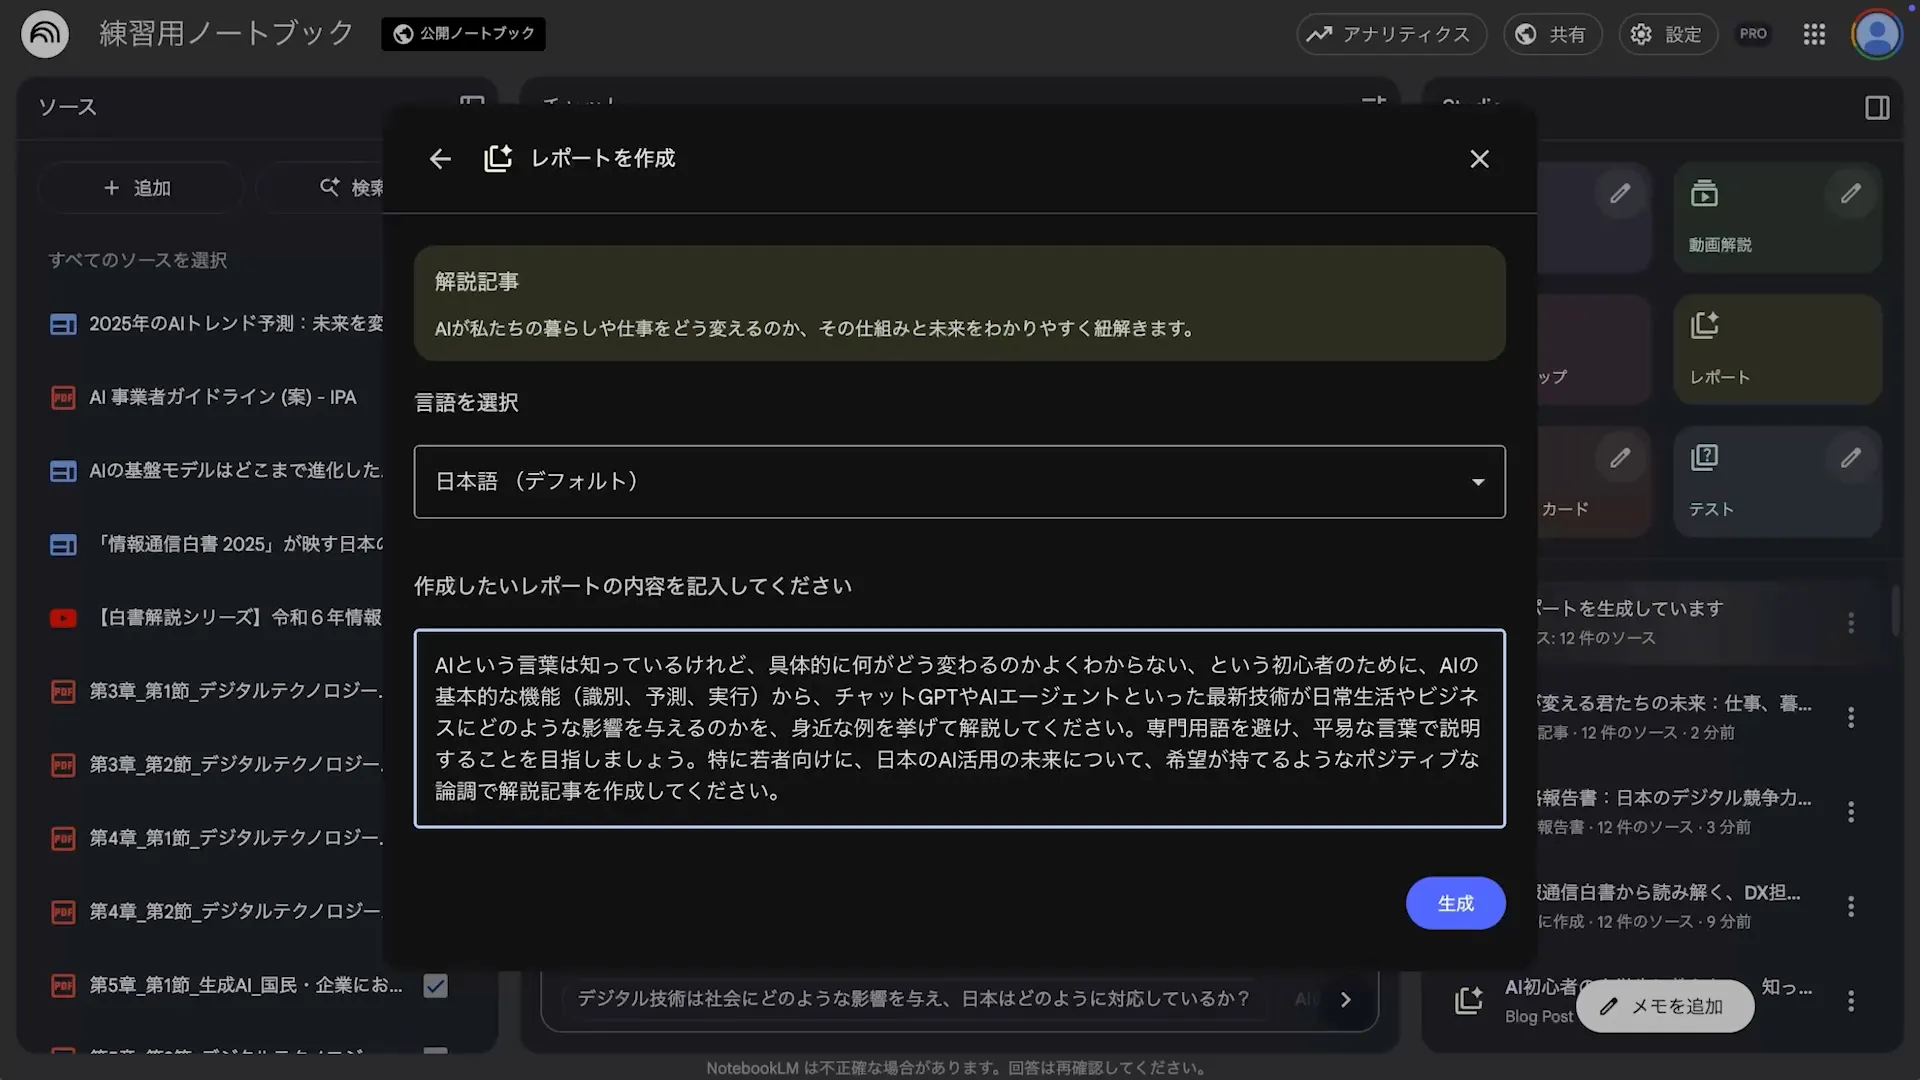Click the 共有 share button
The image size is (1920, 1080).
(1552, 33)
